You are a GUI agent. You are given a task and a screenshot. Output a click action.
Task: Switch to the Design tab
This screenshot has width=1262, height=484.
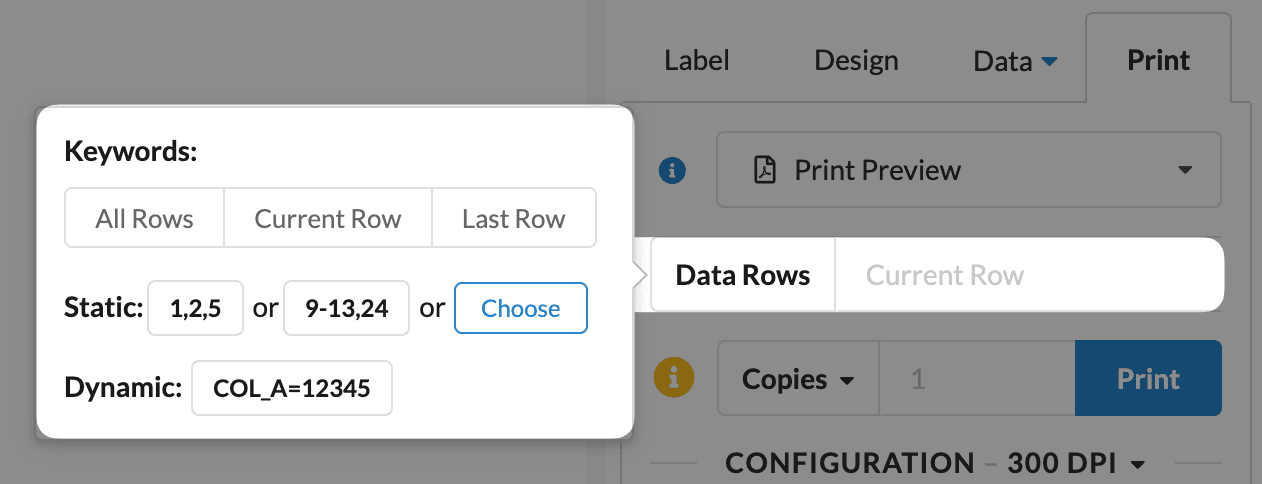coord(856,60)
